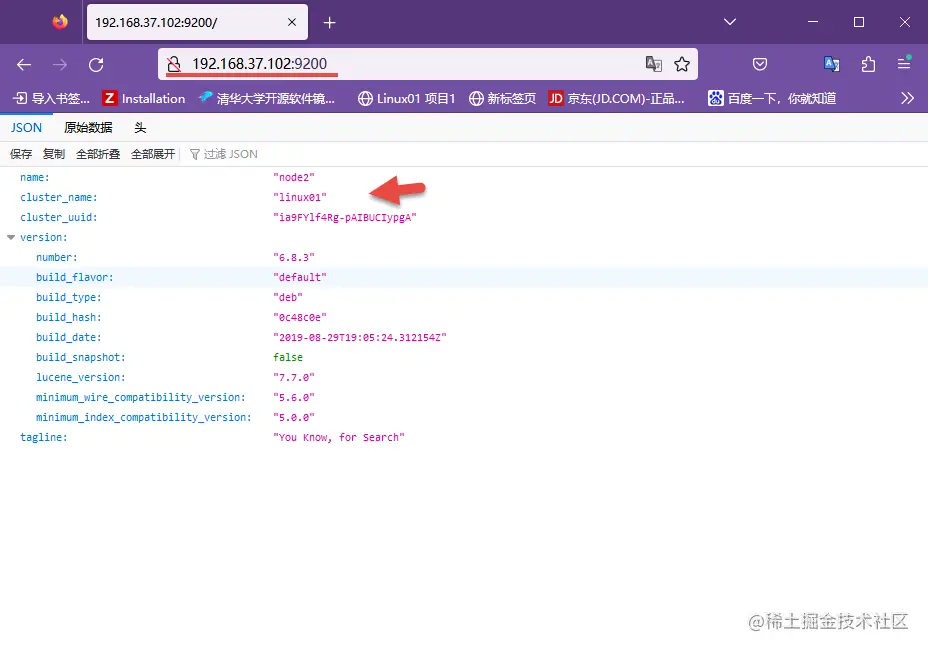Click the "deb" value
928x651 pixels.
[288, 297]
